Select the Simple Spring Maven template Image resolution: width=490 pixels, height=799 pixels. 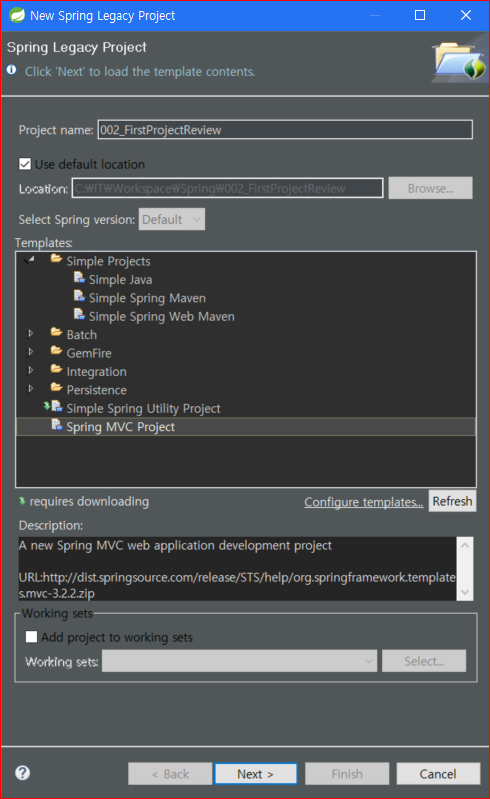(147, 298)
